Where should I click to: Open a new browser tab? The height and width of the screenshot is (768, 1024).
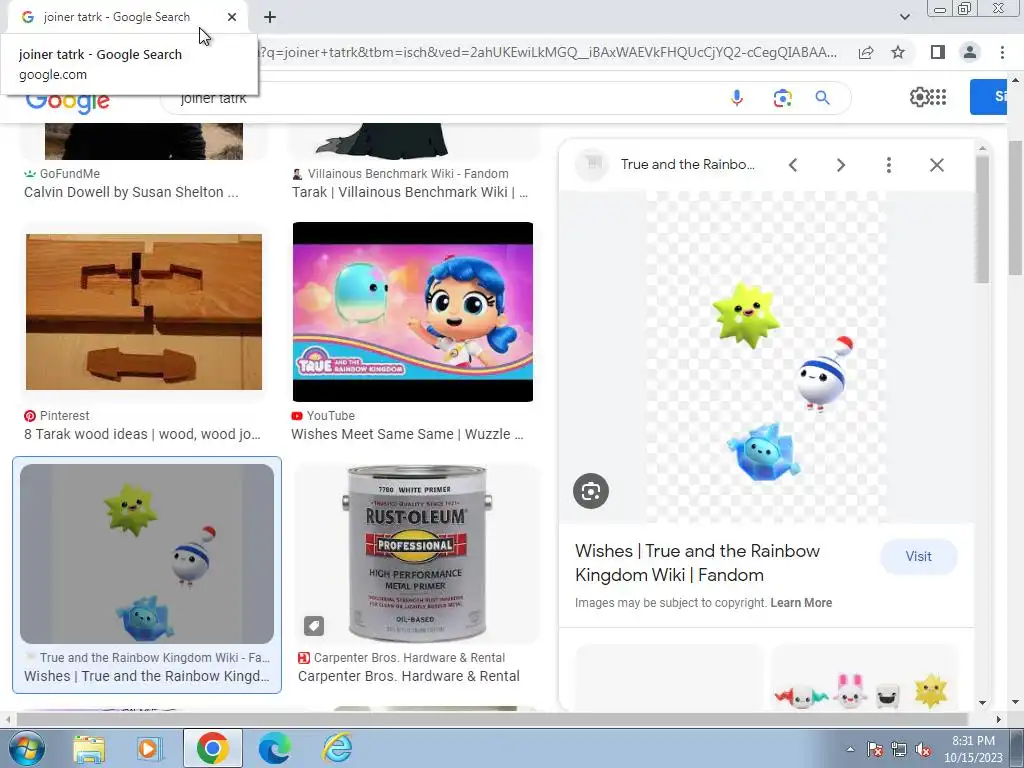270,17
